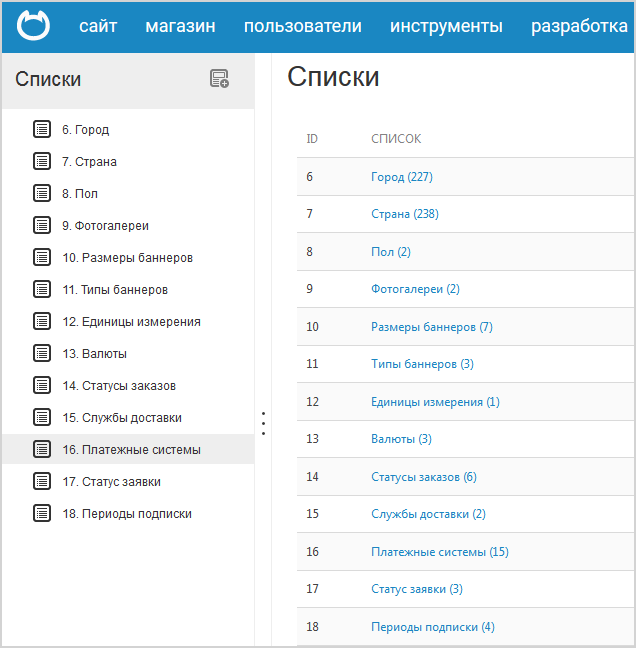Click the list icon beside Периоды подписки
This screenshot has width=636, height=648.
[x=42, y=513]
